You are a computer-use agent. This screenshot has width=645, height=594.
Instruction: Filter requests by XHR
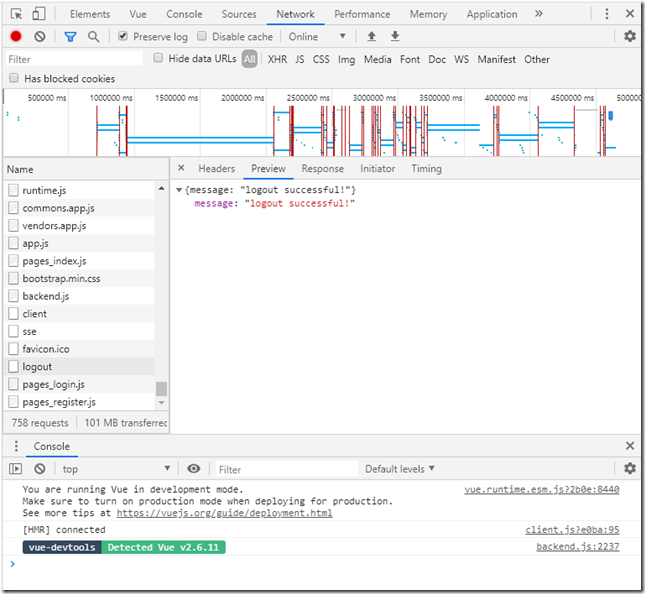[x=277, y=59]
